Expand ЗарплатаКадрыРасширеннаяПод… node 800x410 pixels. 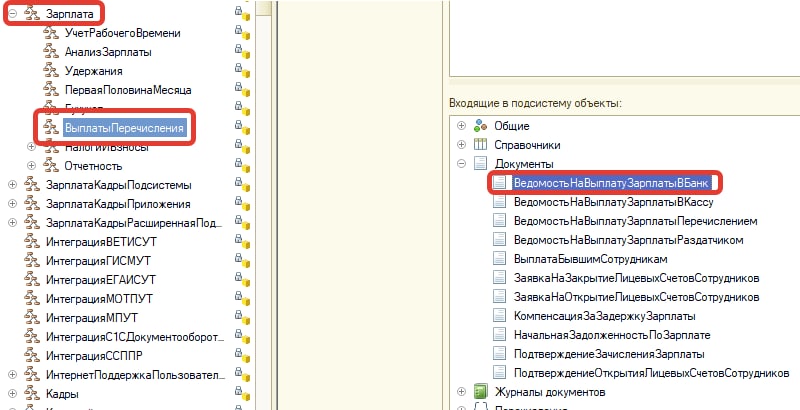(x=13, y=223)
